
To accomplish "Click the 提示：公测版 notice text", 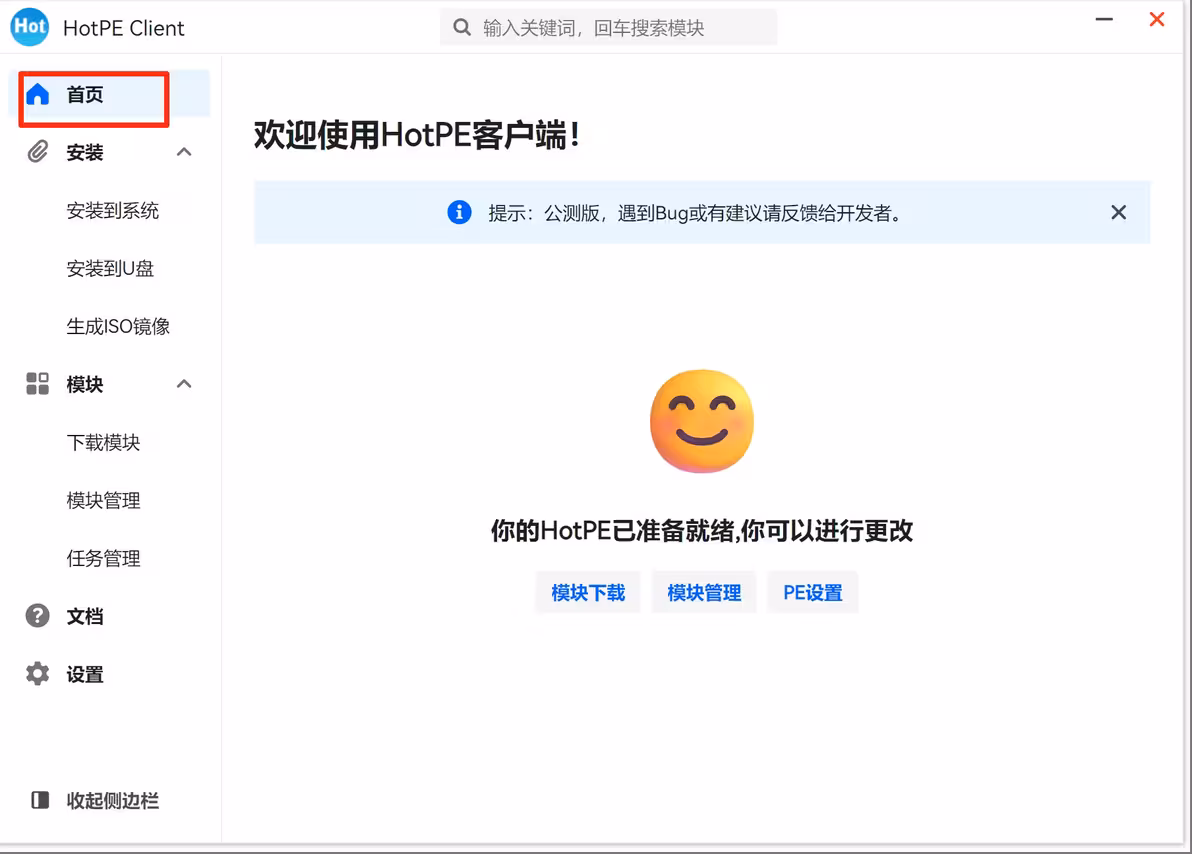I will pyautogui.click(x=695, y=213).
